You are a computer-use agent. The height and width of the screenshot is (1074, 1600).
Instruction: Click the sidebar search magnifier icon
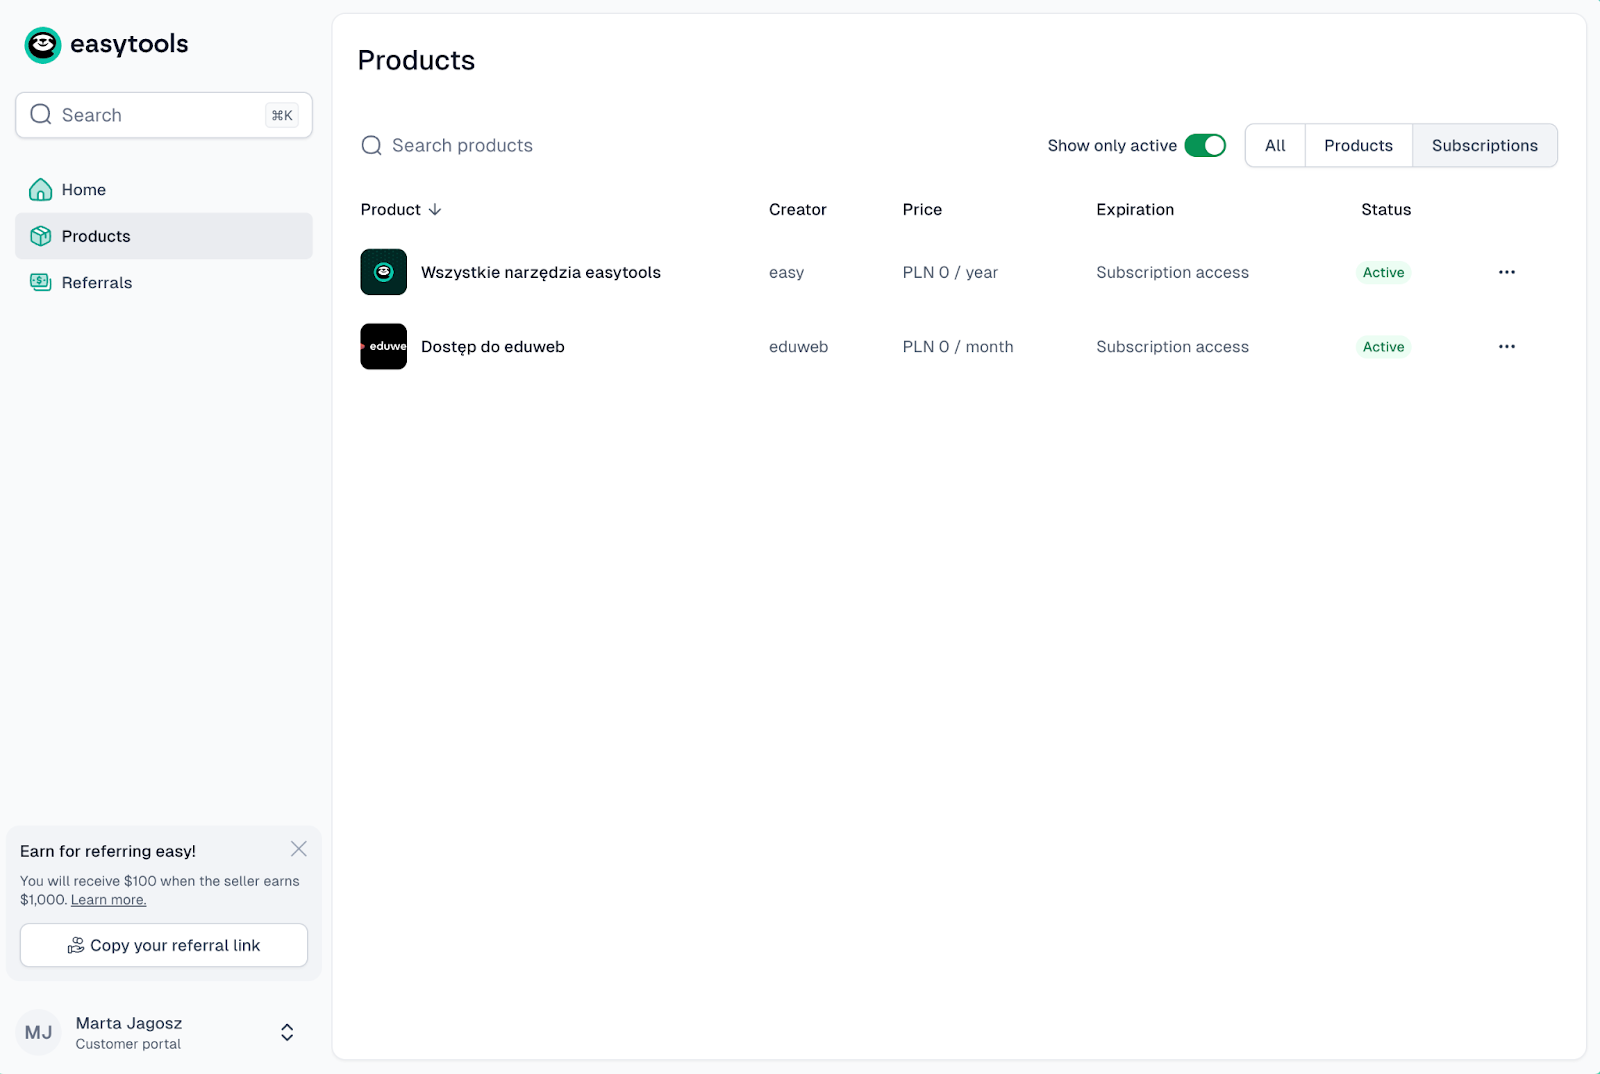click(x=41, y=115)
